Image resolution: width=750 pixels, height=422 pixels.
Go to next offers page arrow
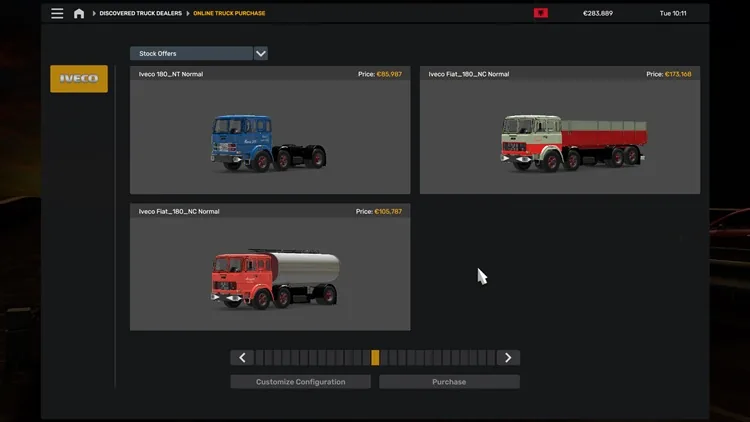[x=508, y=357]
